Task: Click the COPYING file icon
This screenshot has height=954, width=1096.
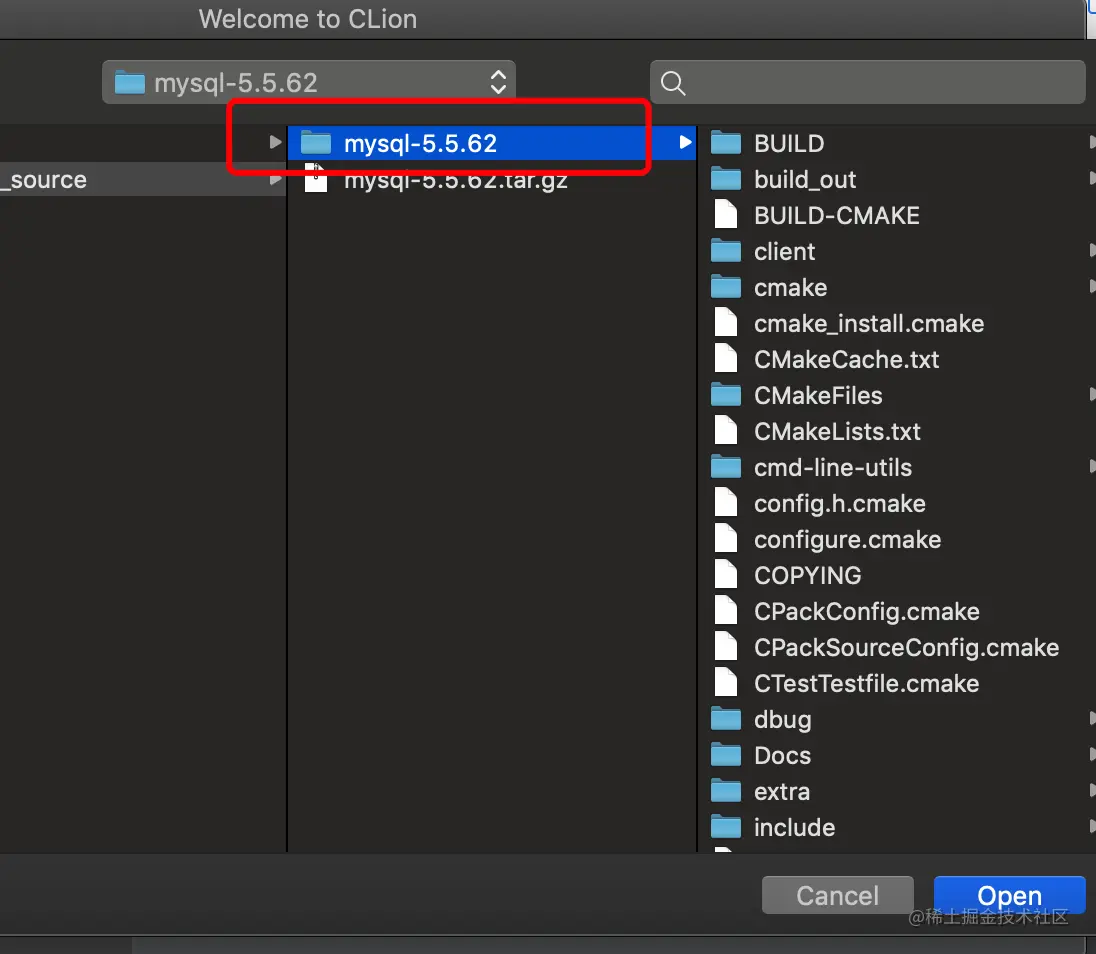Action: click(x=726, y=575)
